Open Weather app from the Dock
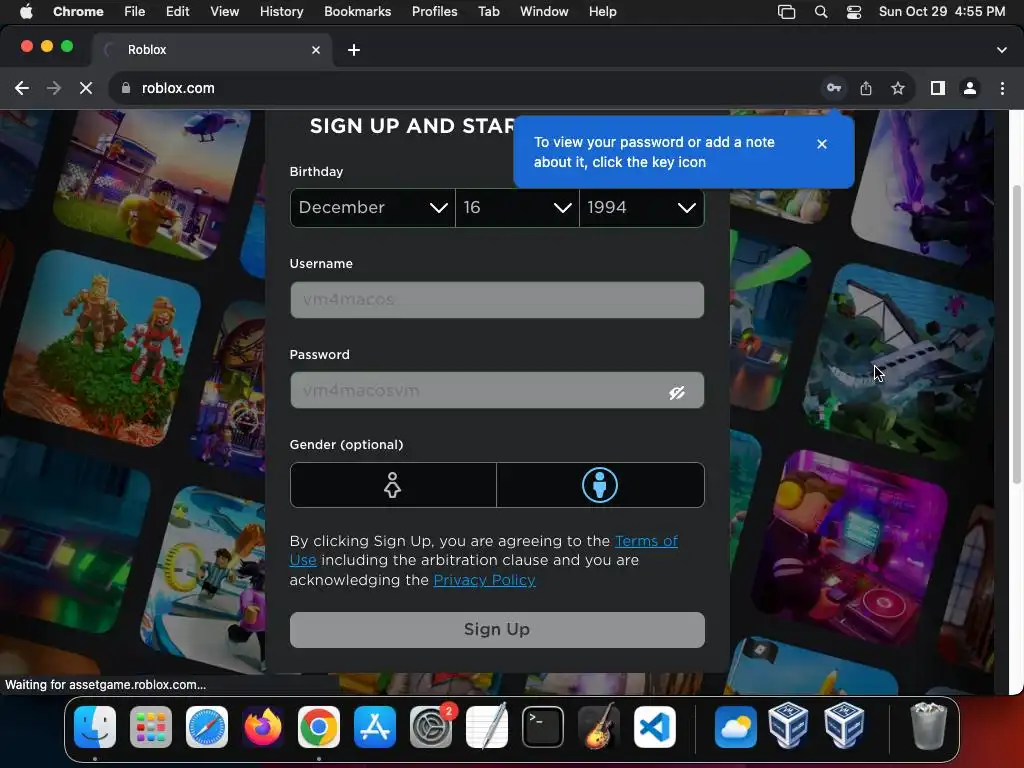1024x768 pixels. tap(736, 727)
